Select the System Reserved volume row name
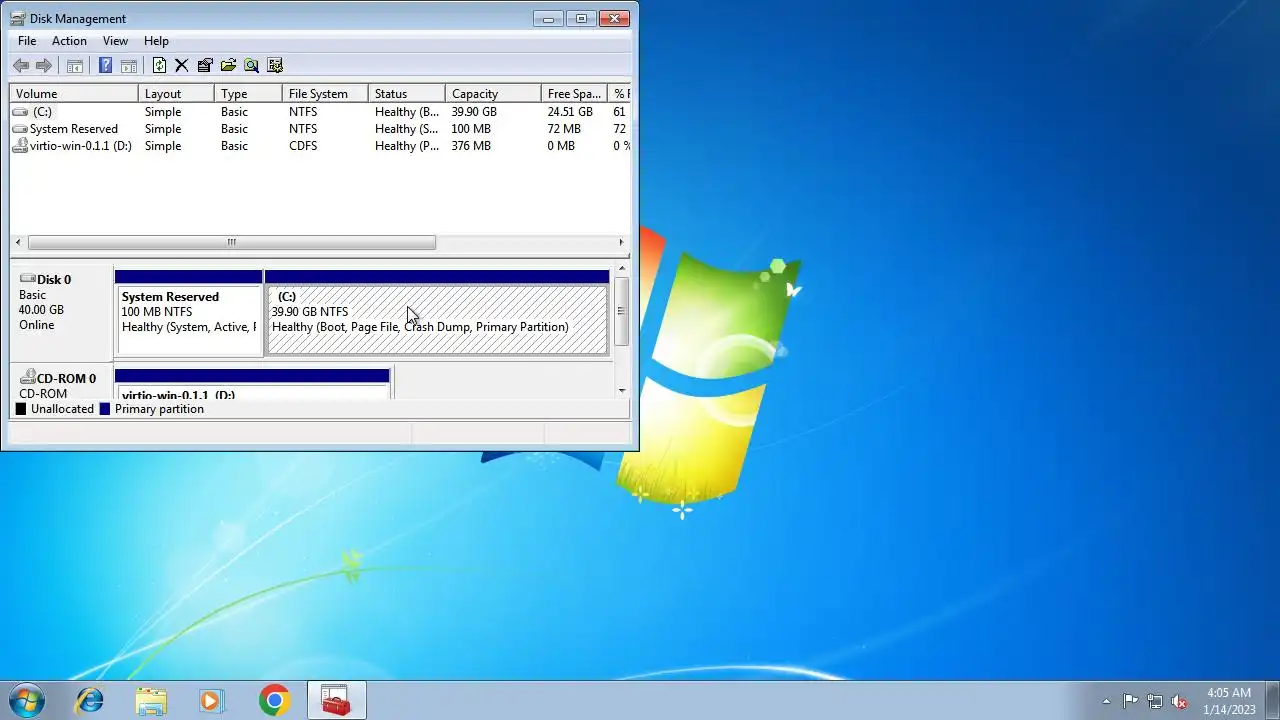Screen dimensions: 1280x720 click(x=74, y=129)
